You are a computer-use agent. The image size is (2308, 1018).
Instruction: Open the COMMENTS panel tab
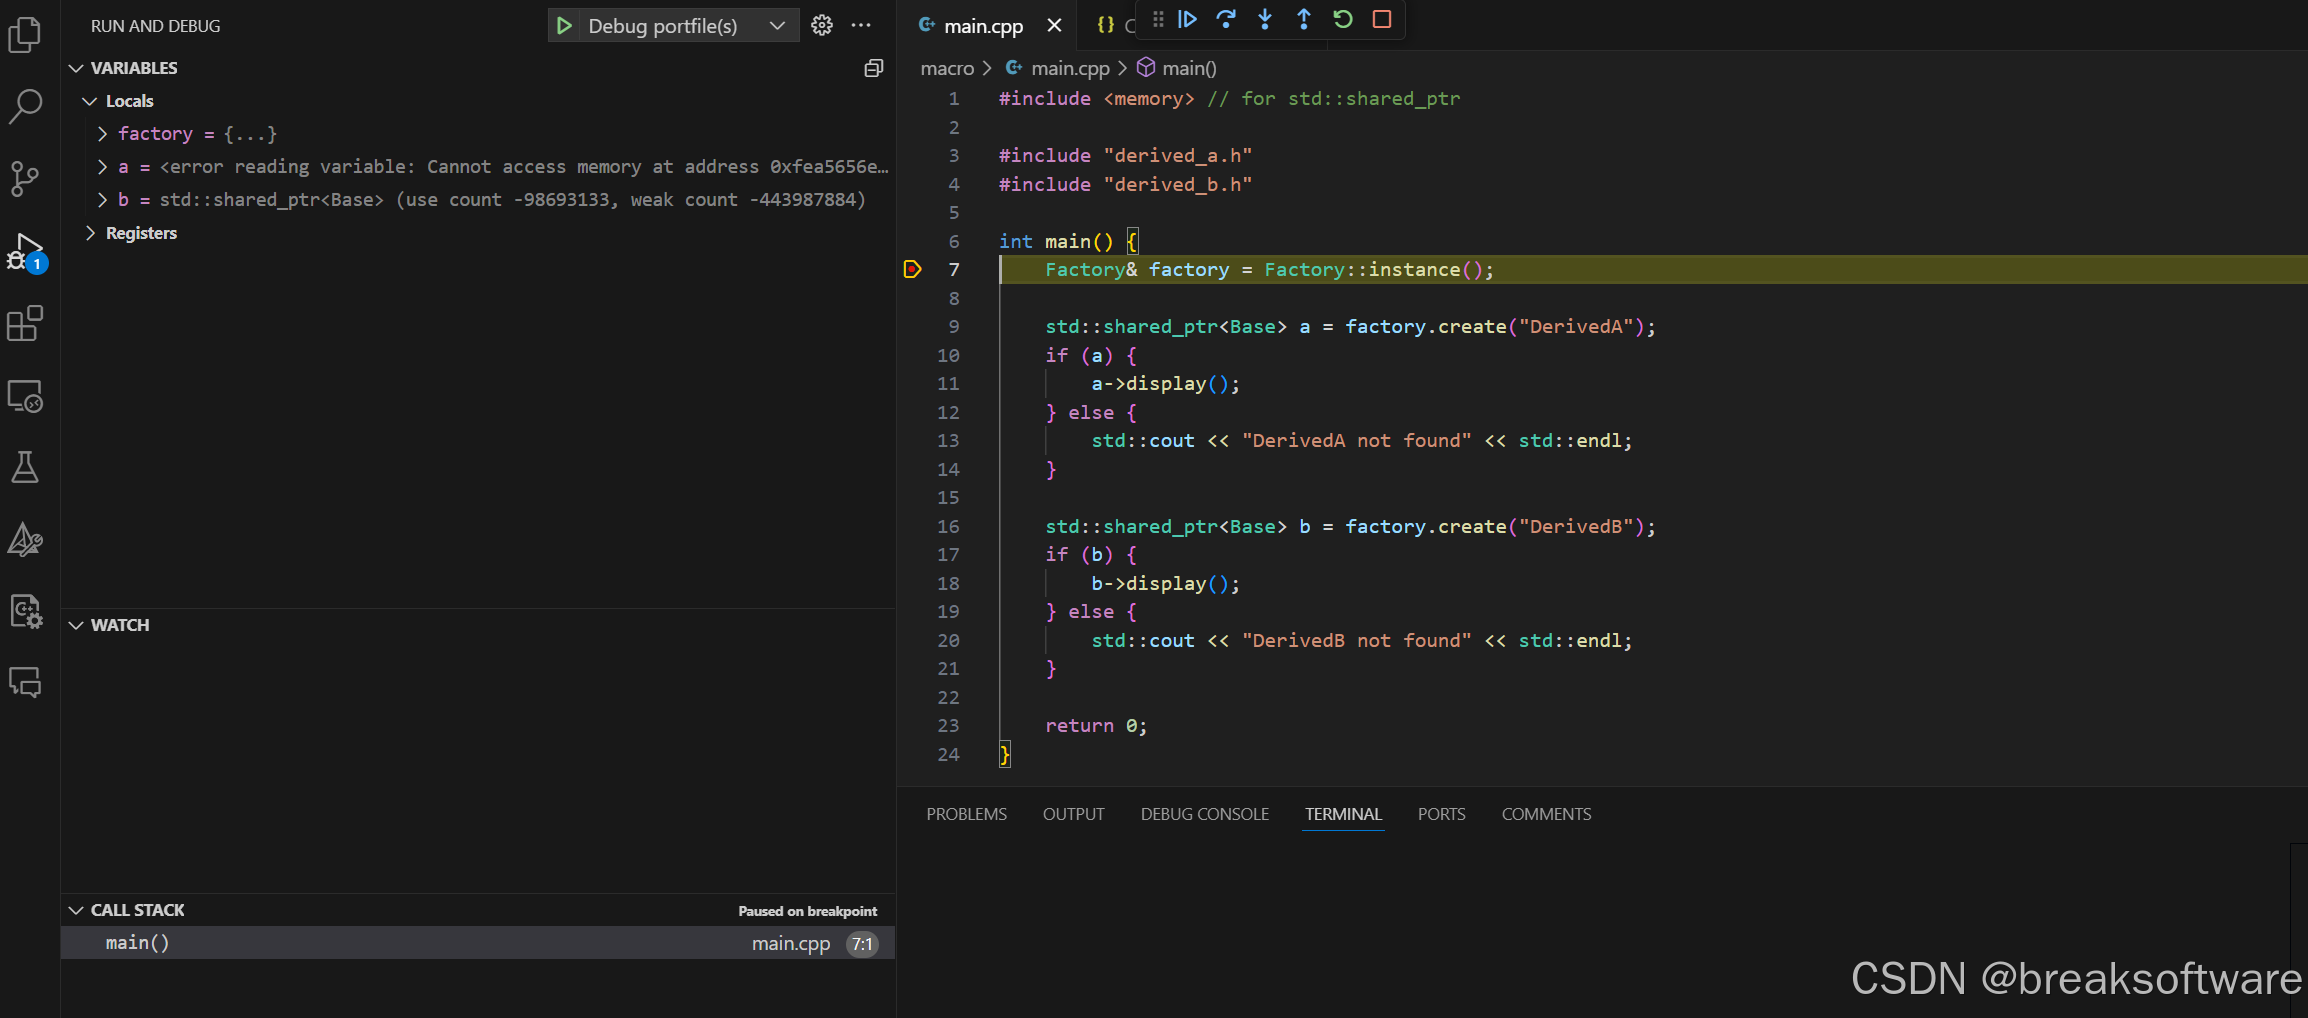pos(1546,814)
